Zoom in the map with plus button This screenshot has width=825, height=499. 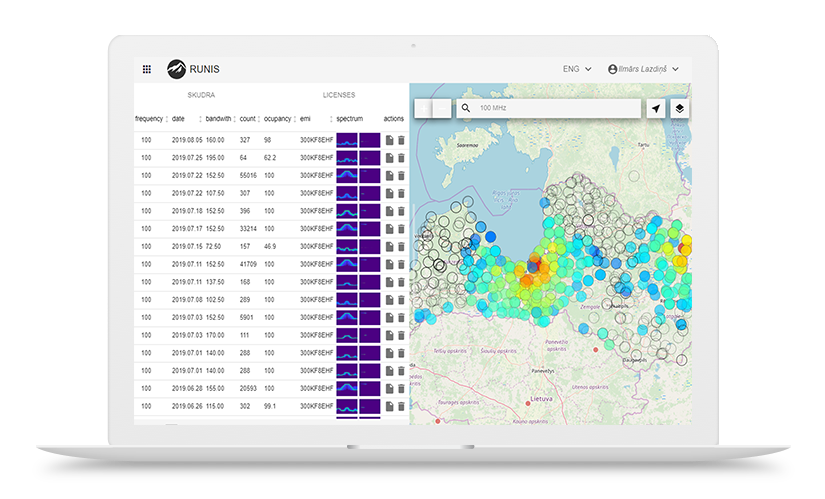click(x=423, y=108)
